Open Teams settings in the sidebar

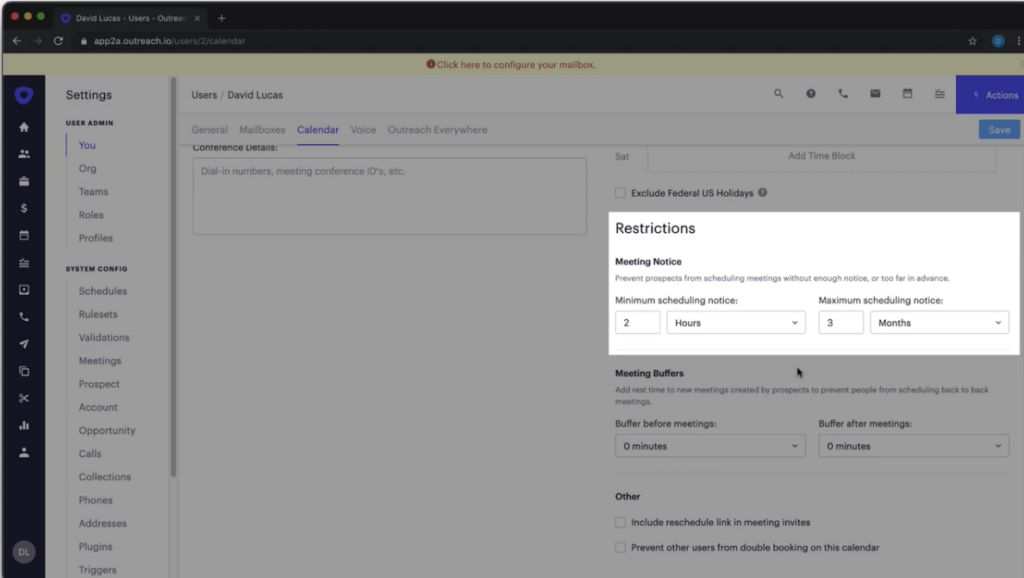click(x=93, y=191)
